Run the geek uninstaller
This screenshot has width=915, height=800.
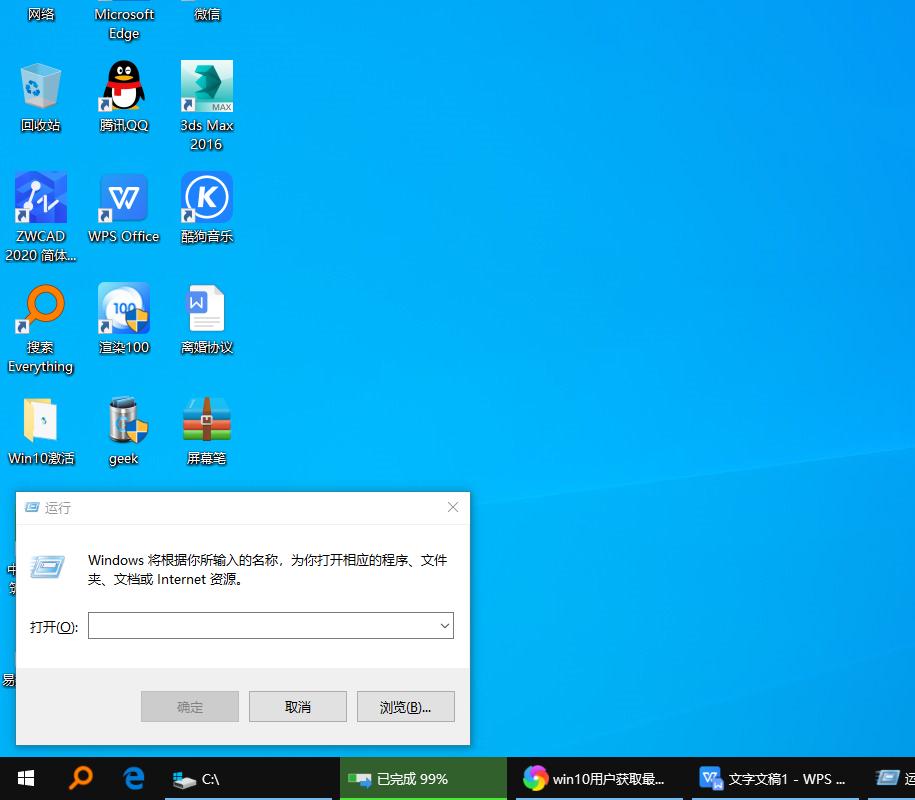[x=123, y=420]
